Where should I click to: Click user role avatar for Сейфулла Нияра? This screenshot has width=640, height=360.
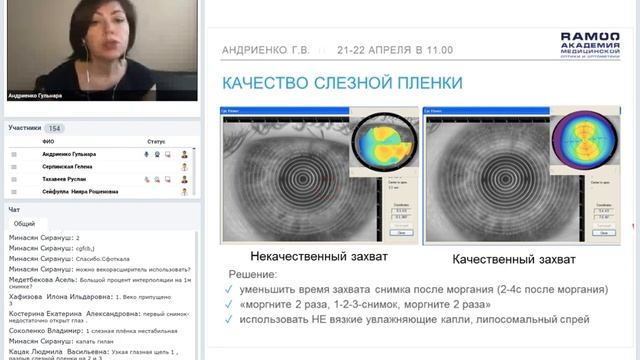[x=184, y=191]
